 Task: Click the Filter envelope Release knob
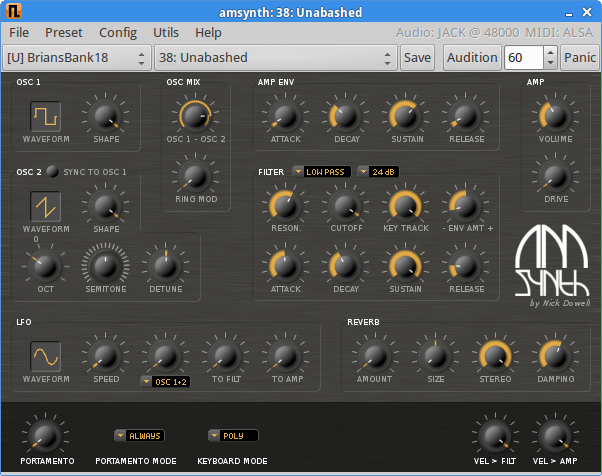click(x=465, y=266)
